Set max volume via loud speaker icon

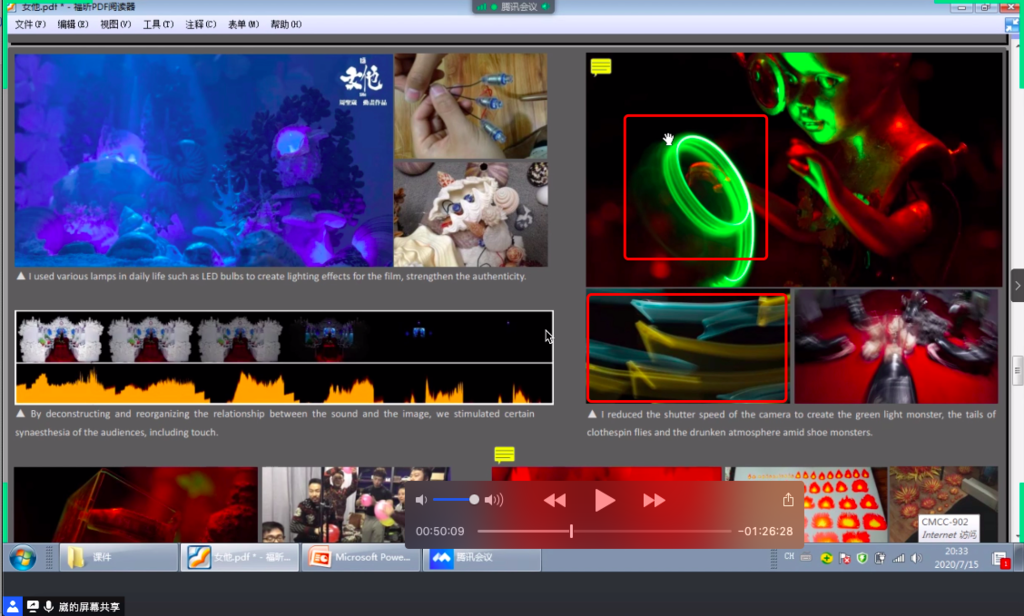tap(494, 500)
